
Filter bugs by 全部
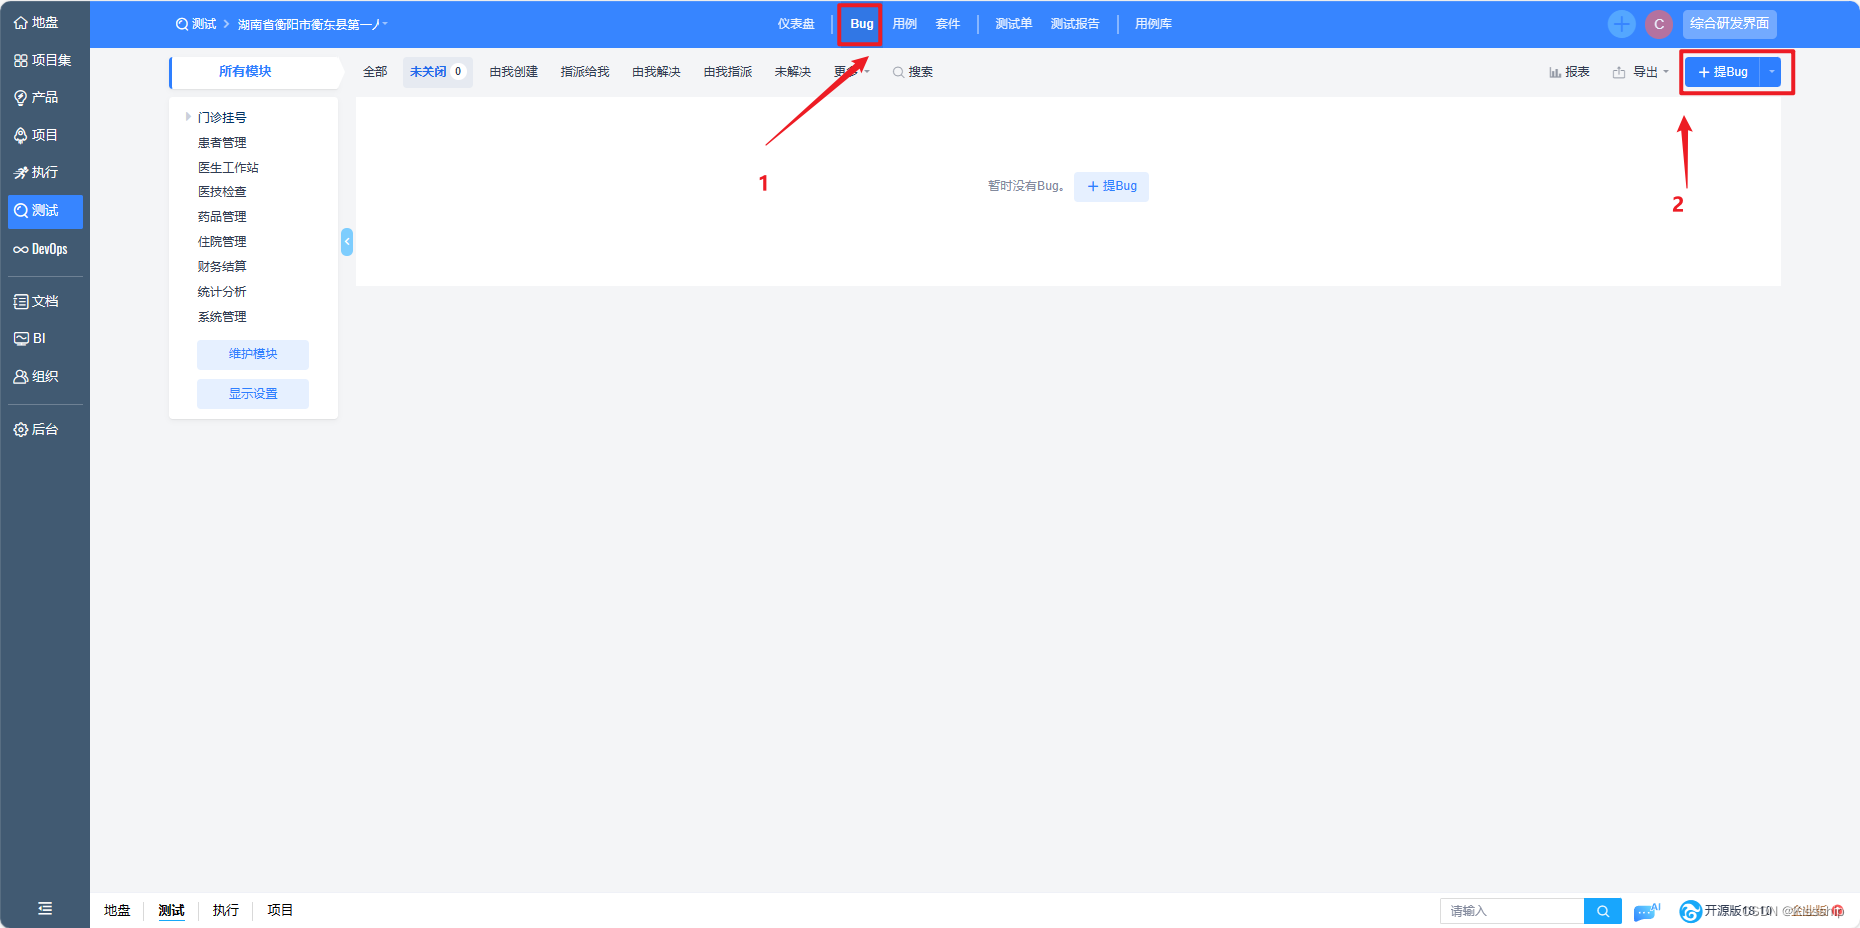tap(375, 72)
